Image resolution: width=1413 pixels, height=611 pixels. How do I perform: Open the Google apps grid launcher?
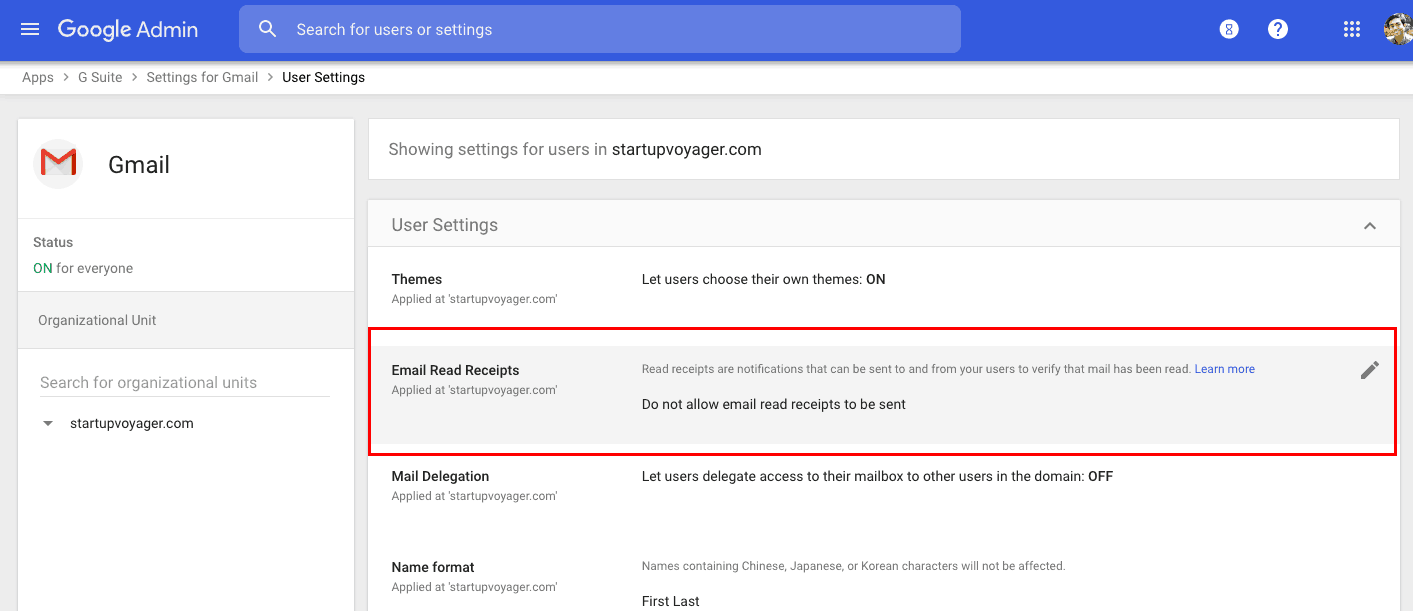click(x=1351, y=29)
